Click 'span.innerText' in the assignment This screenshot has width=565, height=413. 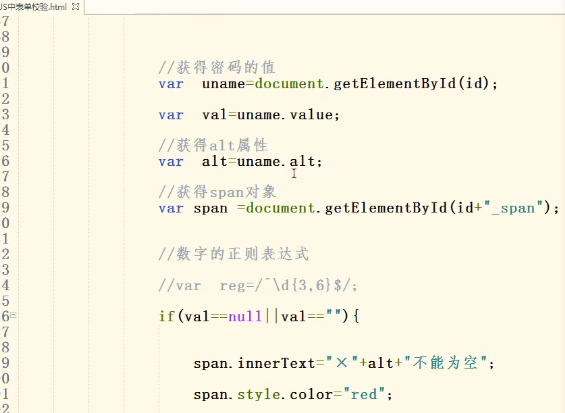[254, 363]
